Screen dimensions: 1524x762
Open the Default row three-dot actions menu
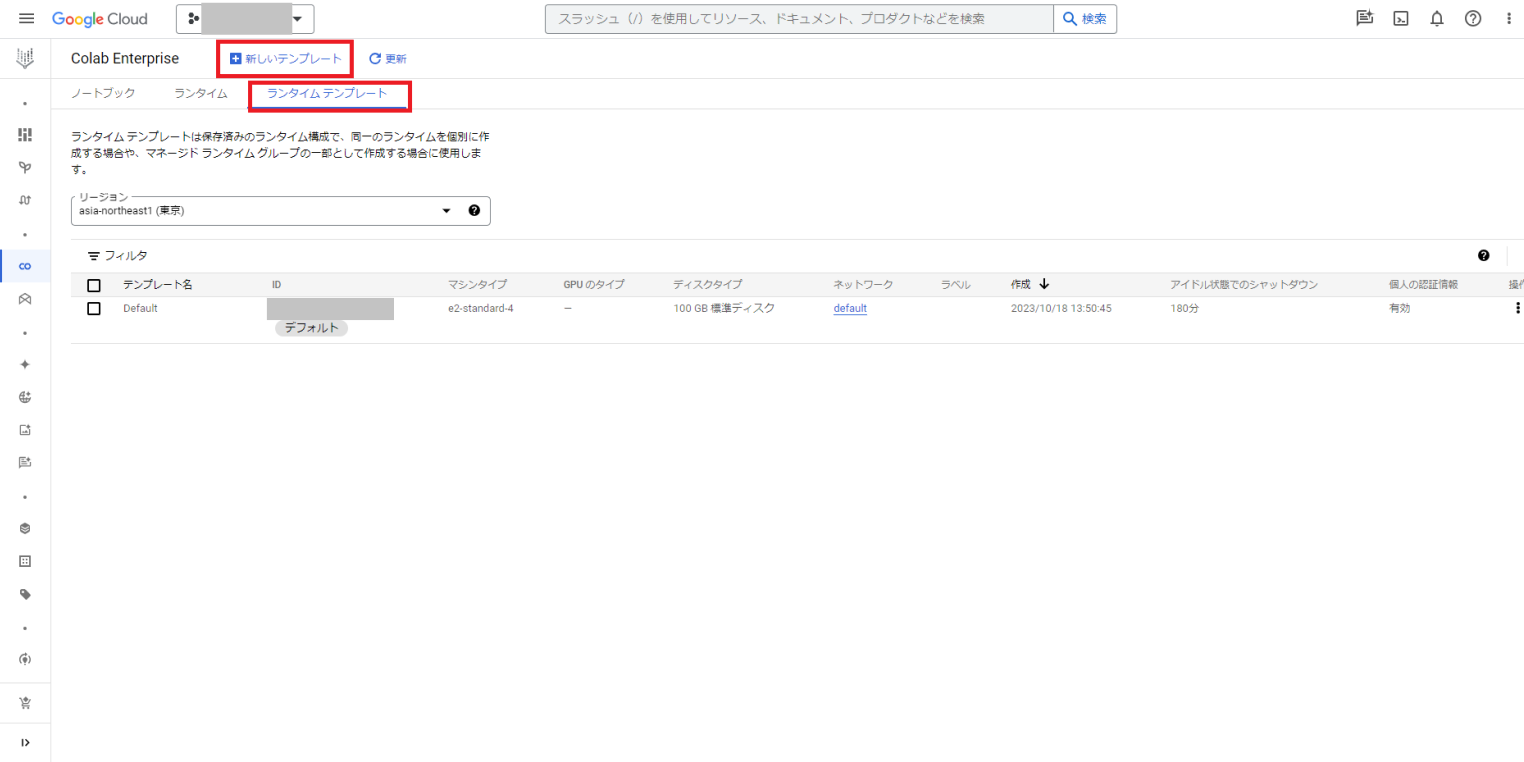coord(1517,308)
